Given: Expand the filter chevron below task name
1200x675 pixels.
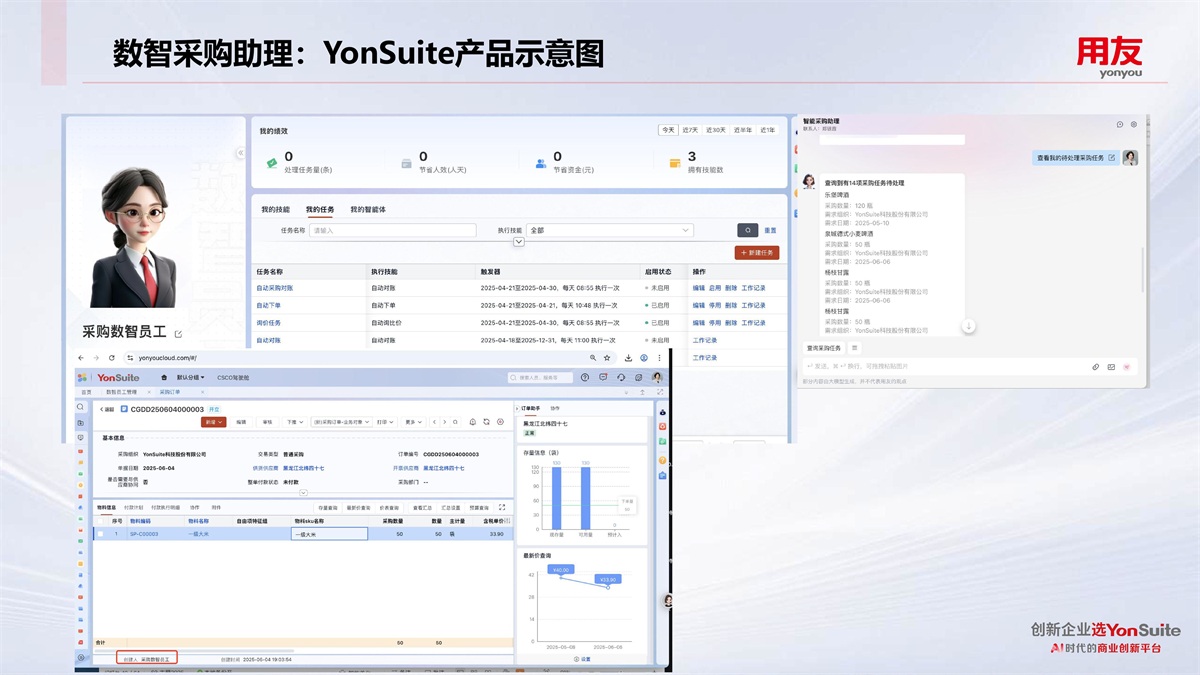Looking at the screenshot, I should tap(518, 242).
